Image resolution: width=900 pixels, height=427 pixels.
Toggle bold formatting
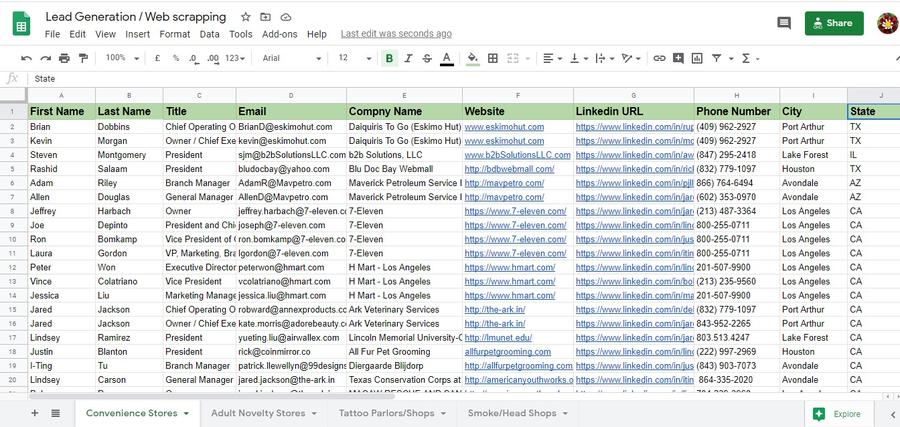(x=390, y=58)
